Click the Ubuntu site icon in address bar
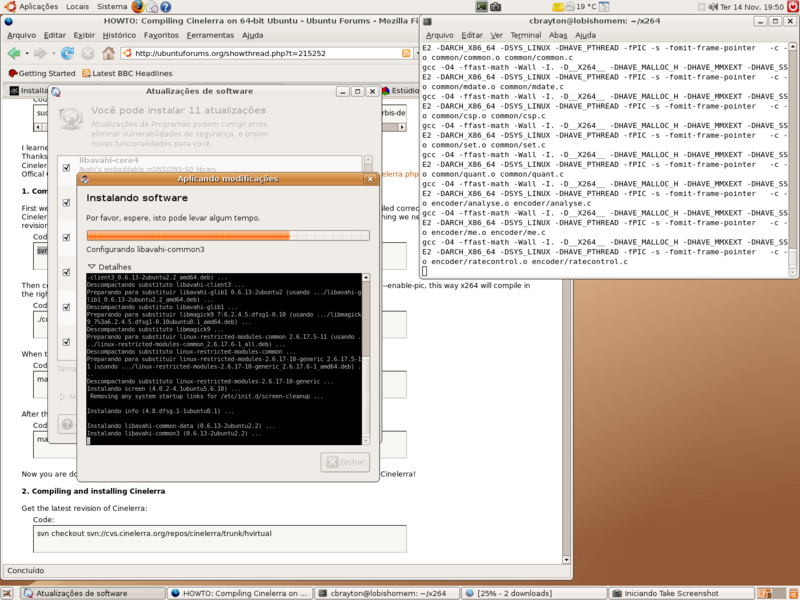Image resolution: width=800 pixels, height=600 pixels. pyautogui.click(x=128, y=53)
